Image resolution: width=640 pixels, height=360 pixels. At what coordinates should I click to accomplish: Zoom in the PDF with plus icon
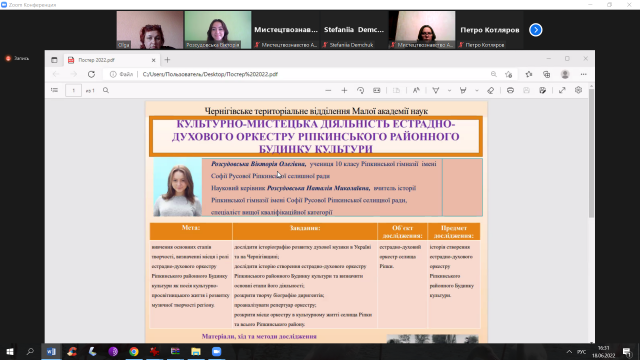click(x=344, y=90)
